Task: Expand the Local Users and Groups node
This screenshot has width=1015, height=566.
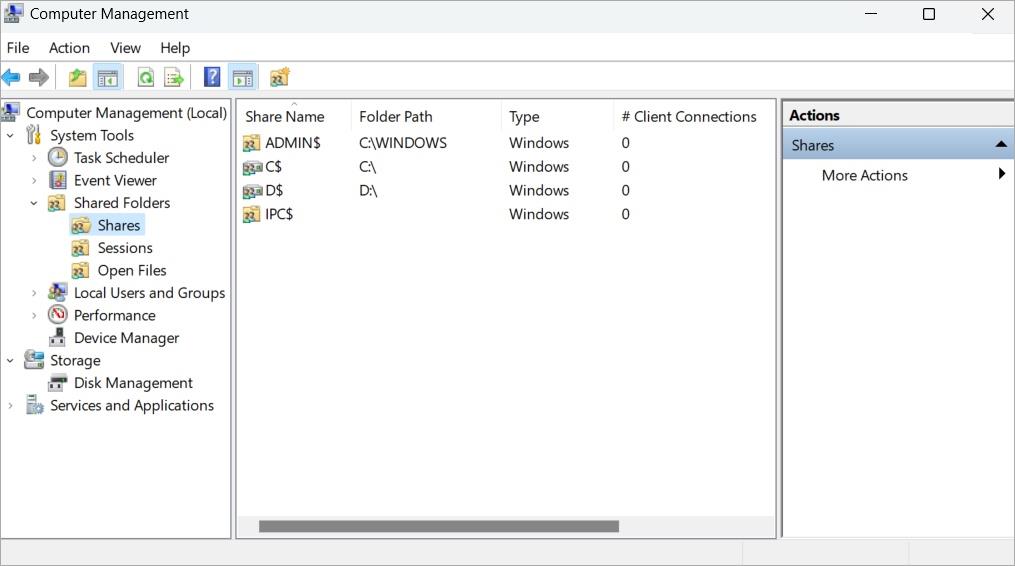Action: click(34, 293)
